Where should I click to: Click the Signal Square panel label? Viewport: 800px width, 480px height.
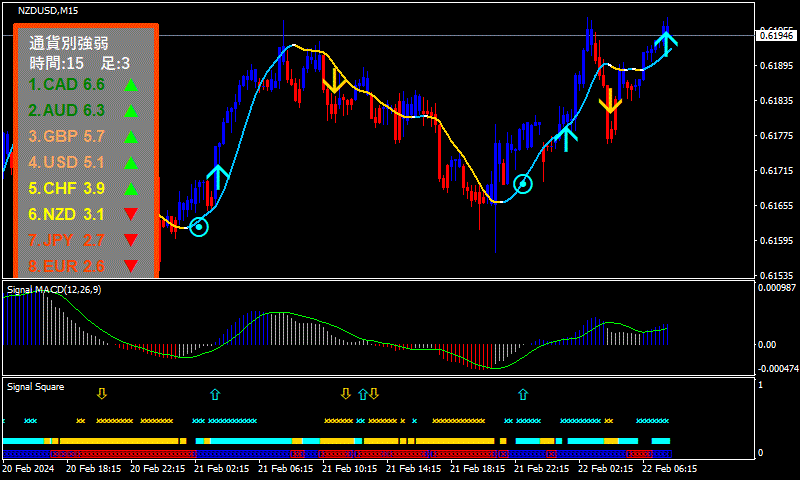point(36,386)
